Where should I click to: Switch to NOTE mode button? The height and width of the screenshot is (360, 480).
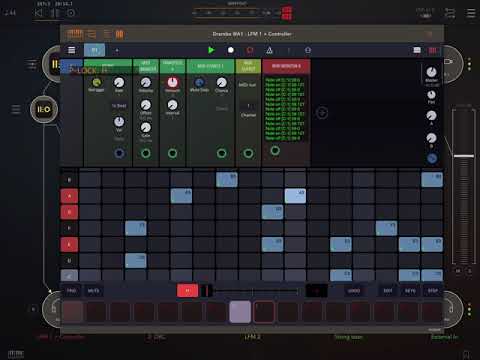pos(410,291)
